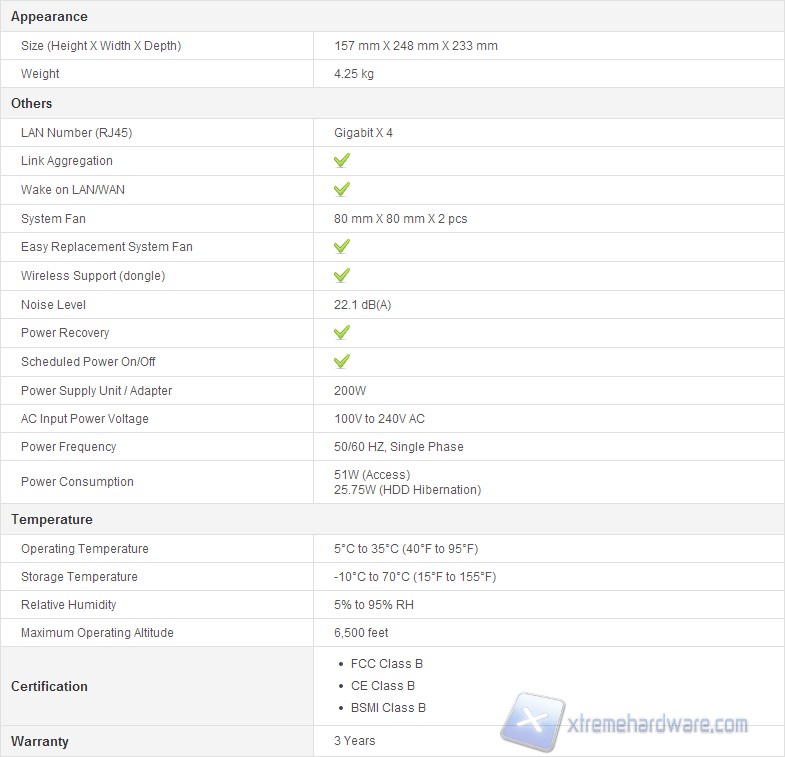Click the Maximum Operating Altitude label
This screenshot has height=757, width=785.
click(x=97, y=633)
